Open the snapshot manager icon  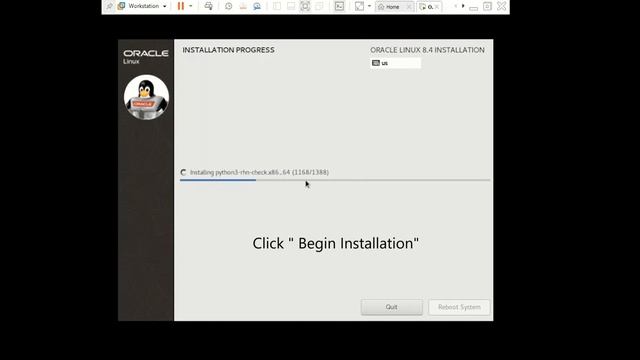pyautogui.click(x=257, y=6)
